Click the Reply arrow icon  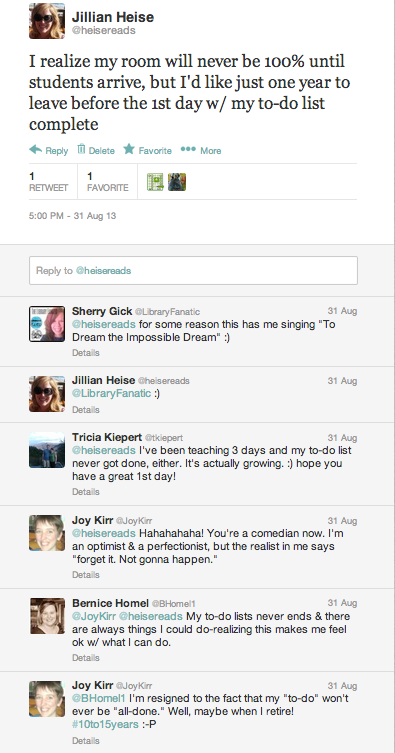click(35, 150)
